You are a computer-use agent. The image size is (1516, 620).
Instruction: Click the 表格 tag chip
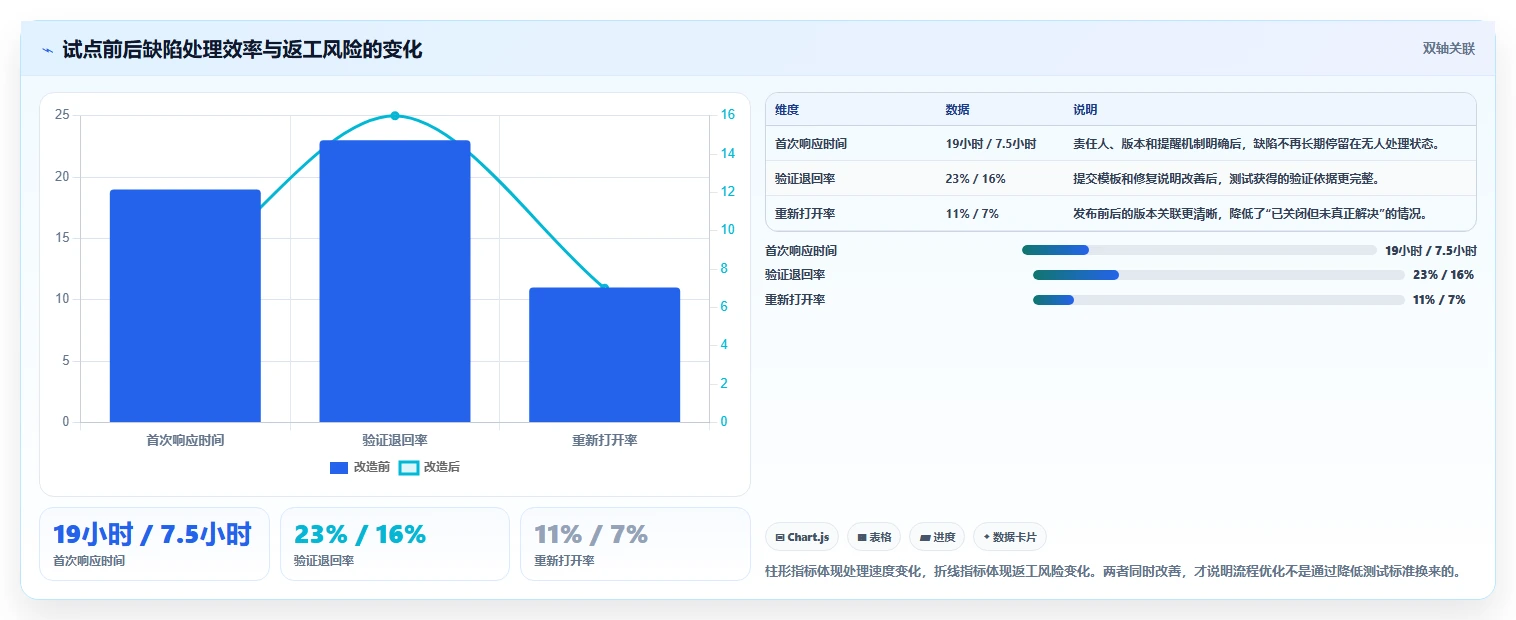click(x=874, y=537)
